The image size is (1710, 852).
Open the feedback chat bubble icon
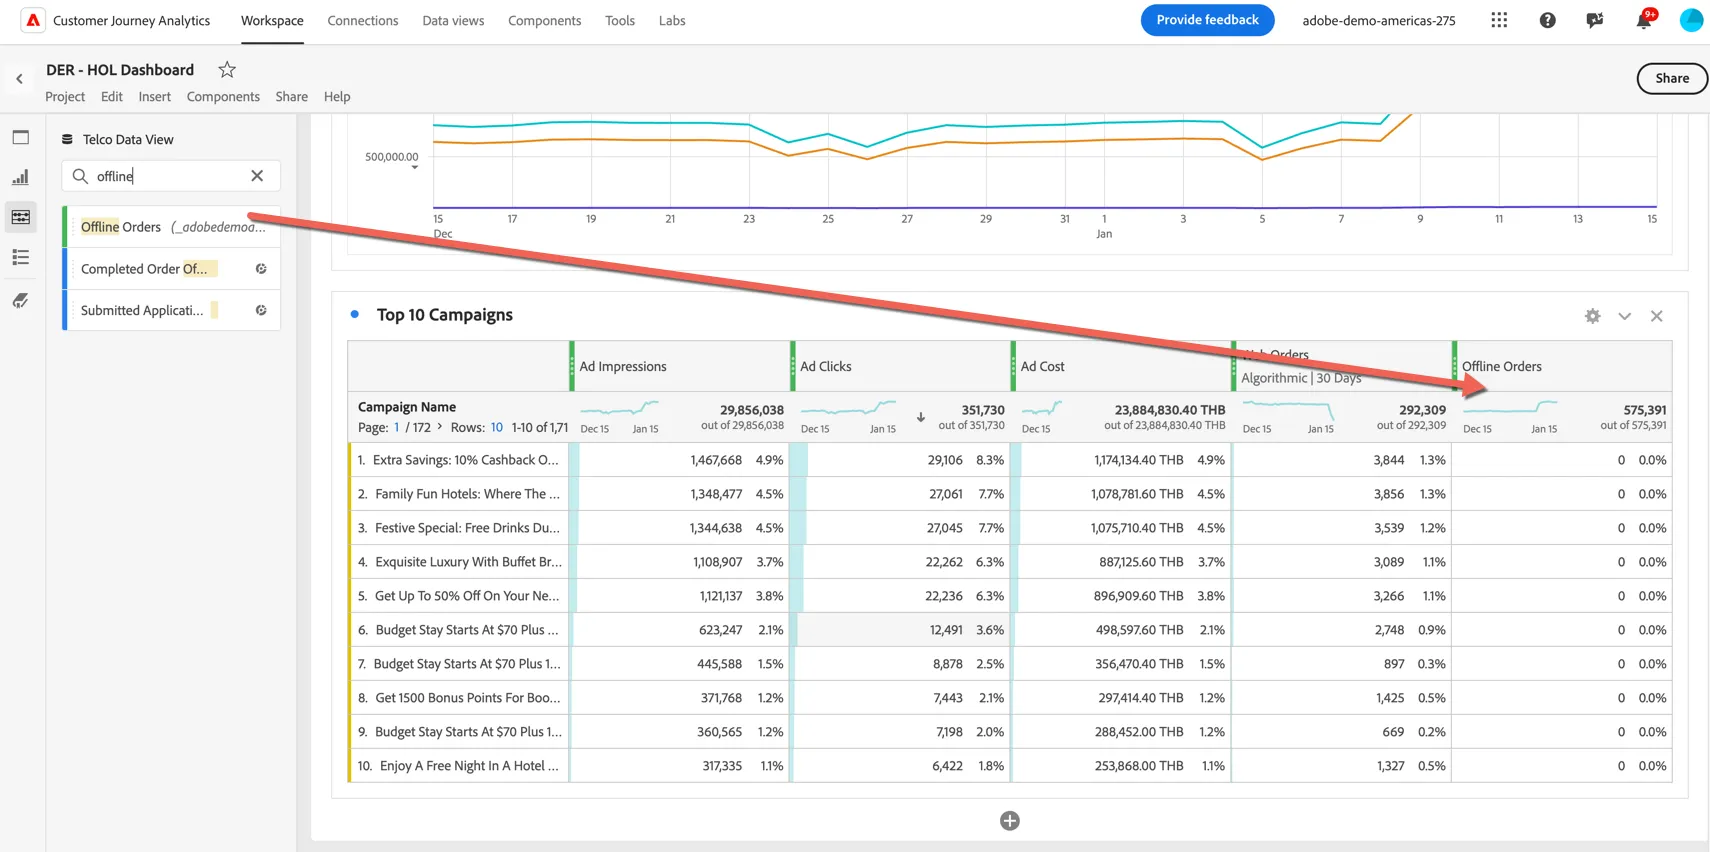point(1595,20)
